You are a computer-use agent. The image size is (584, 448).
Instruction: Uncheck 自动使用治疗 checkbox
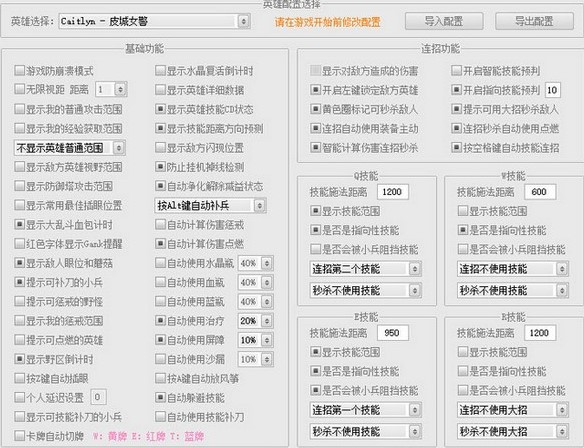coord(160,320)
